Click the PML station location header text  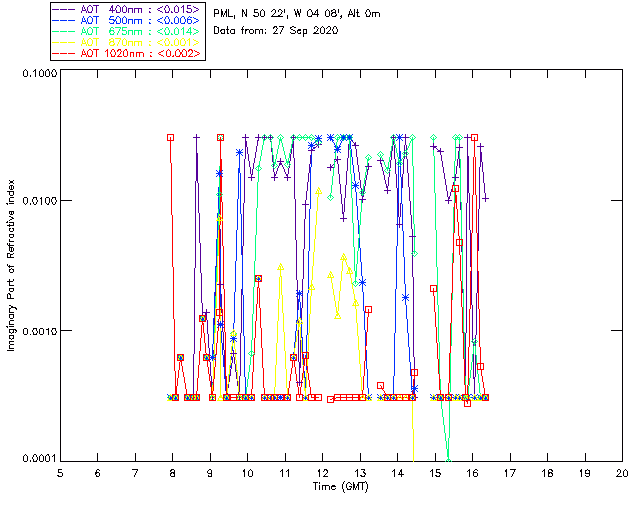(297, 13)
